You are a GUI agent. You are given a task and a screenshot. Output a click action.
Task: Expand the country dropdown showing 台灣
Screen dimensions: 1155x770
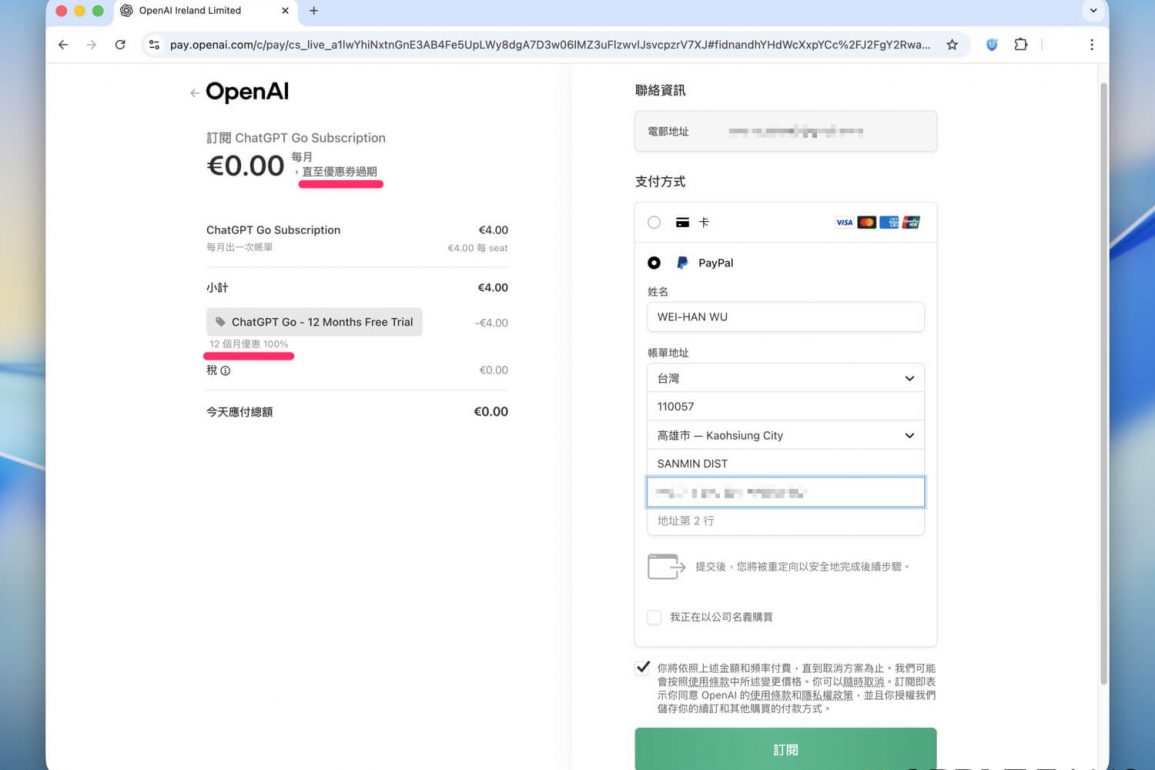(x=785, y=379)
